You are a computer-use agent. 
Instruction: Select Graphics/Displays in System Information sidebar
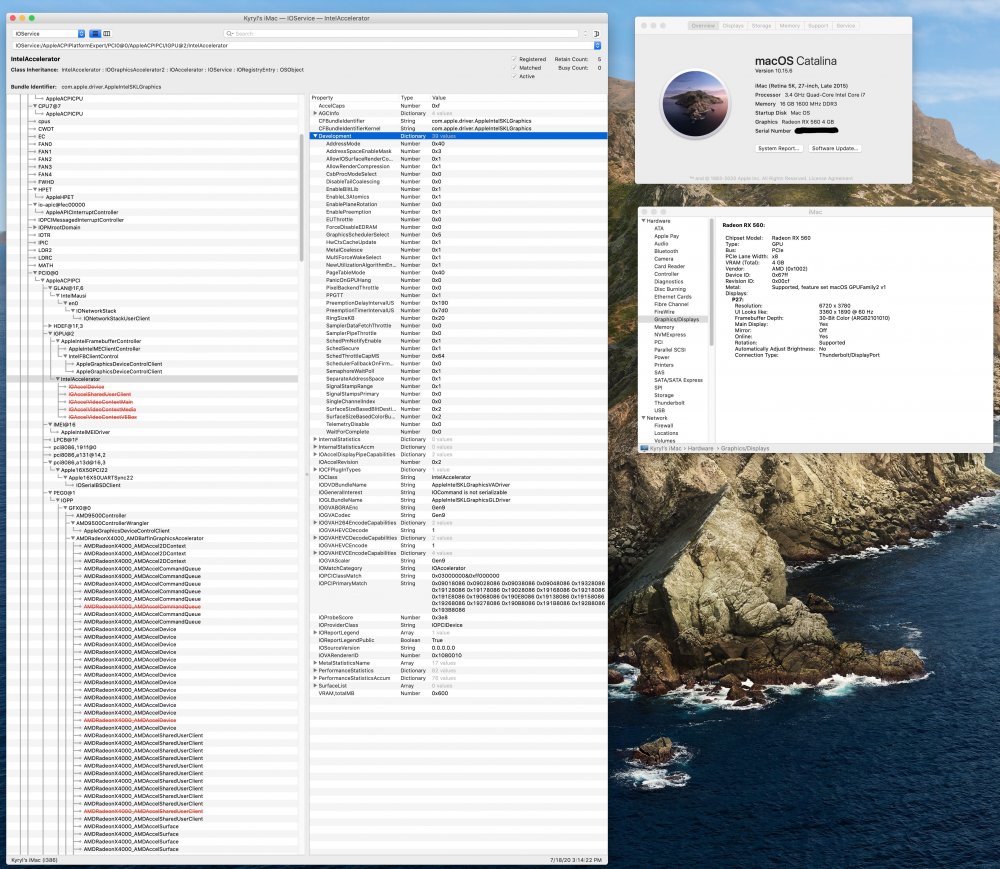pos(676,319)
